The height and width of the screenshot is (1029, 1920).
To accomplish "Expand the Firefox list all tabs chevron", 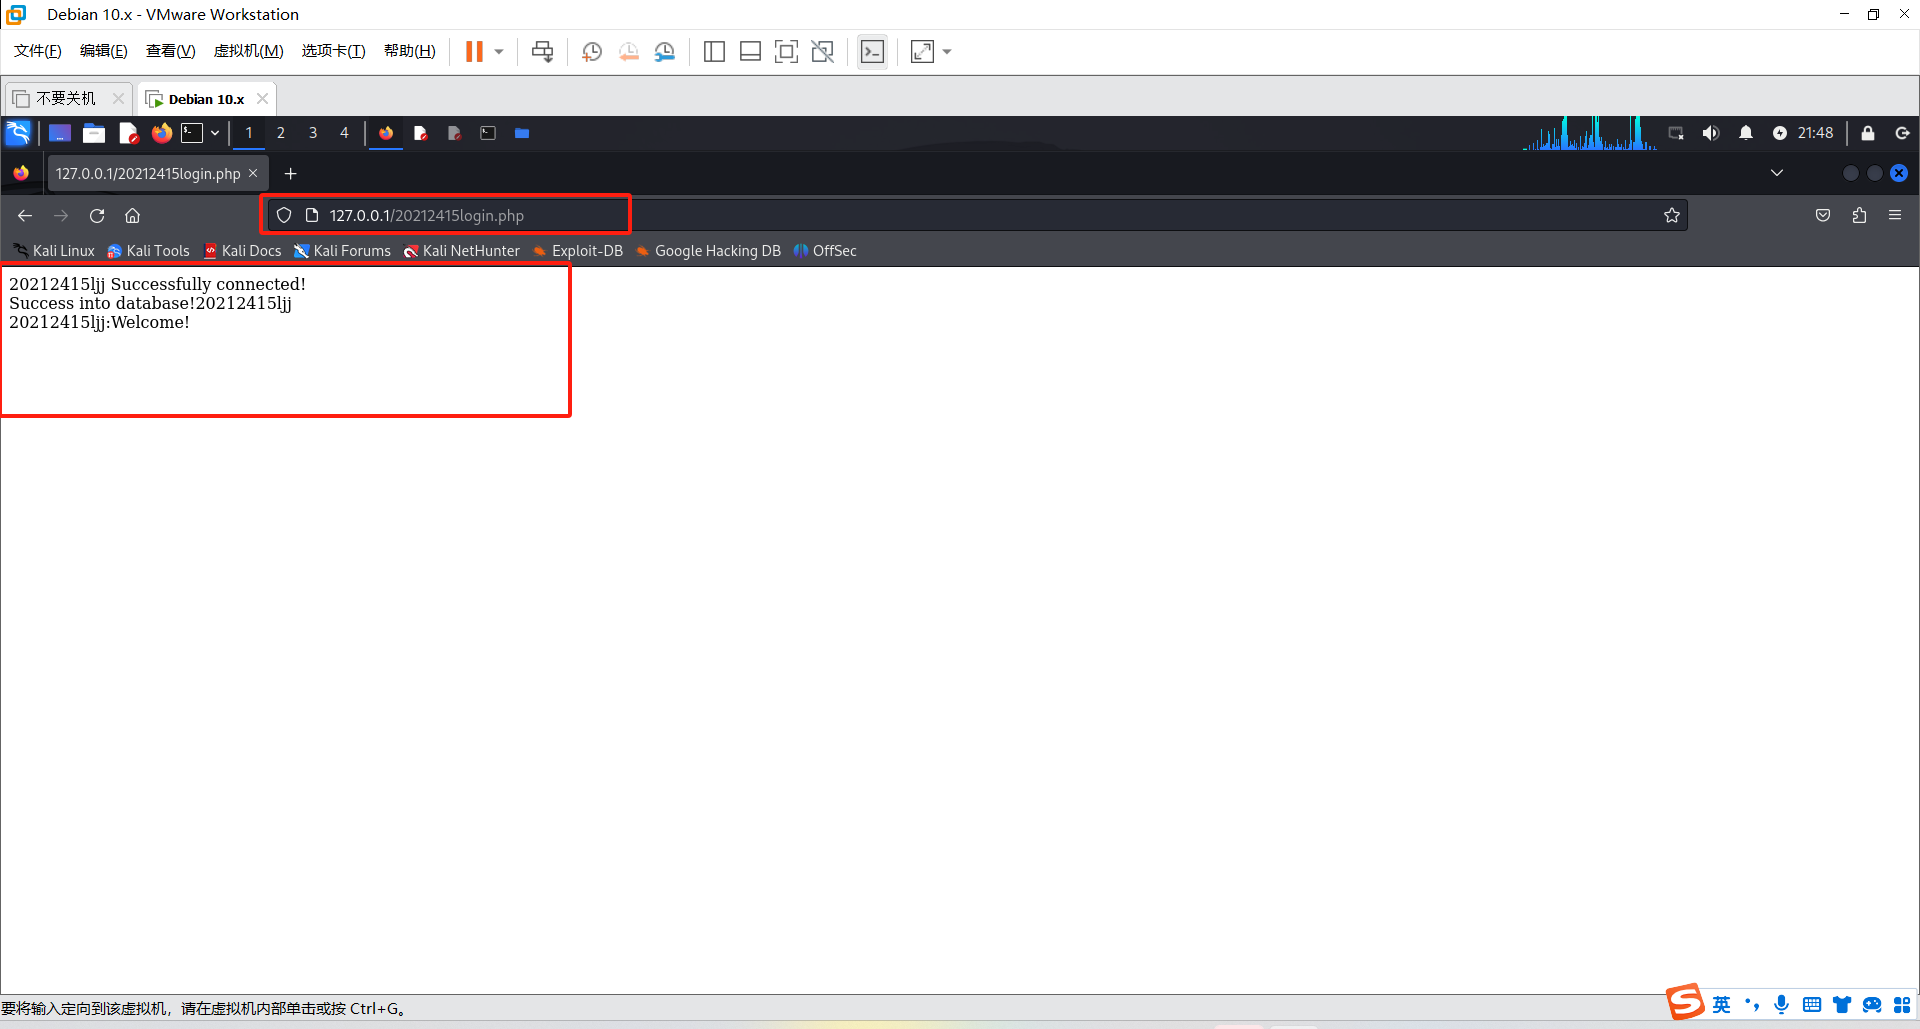I will coord(1777,173).
